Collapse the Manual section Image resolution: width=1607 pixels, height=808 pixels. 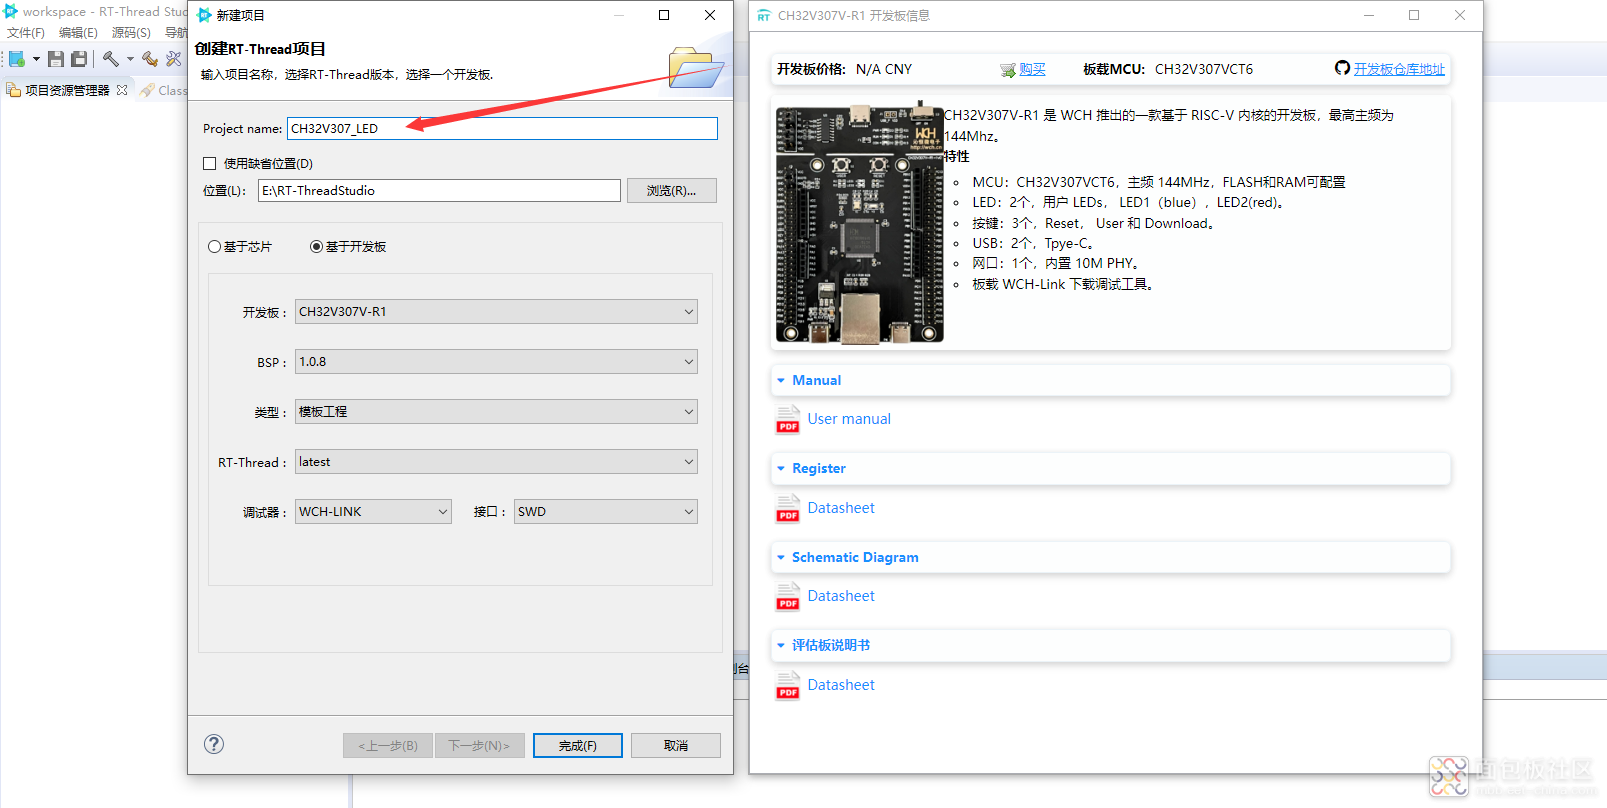781,381
